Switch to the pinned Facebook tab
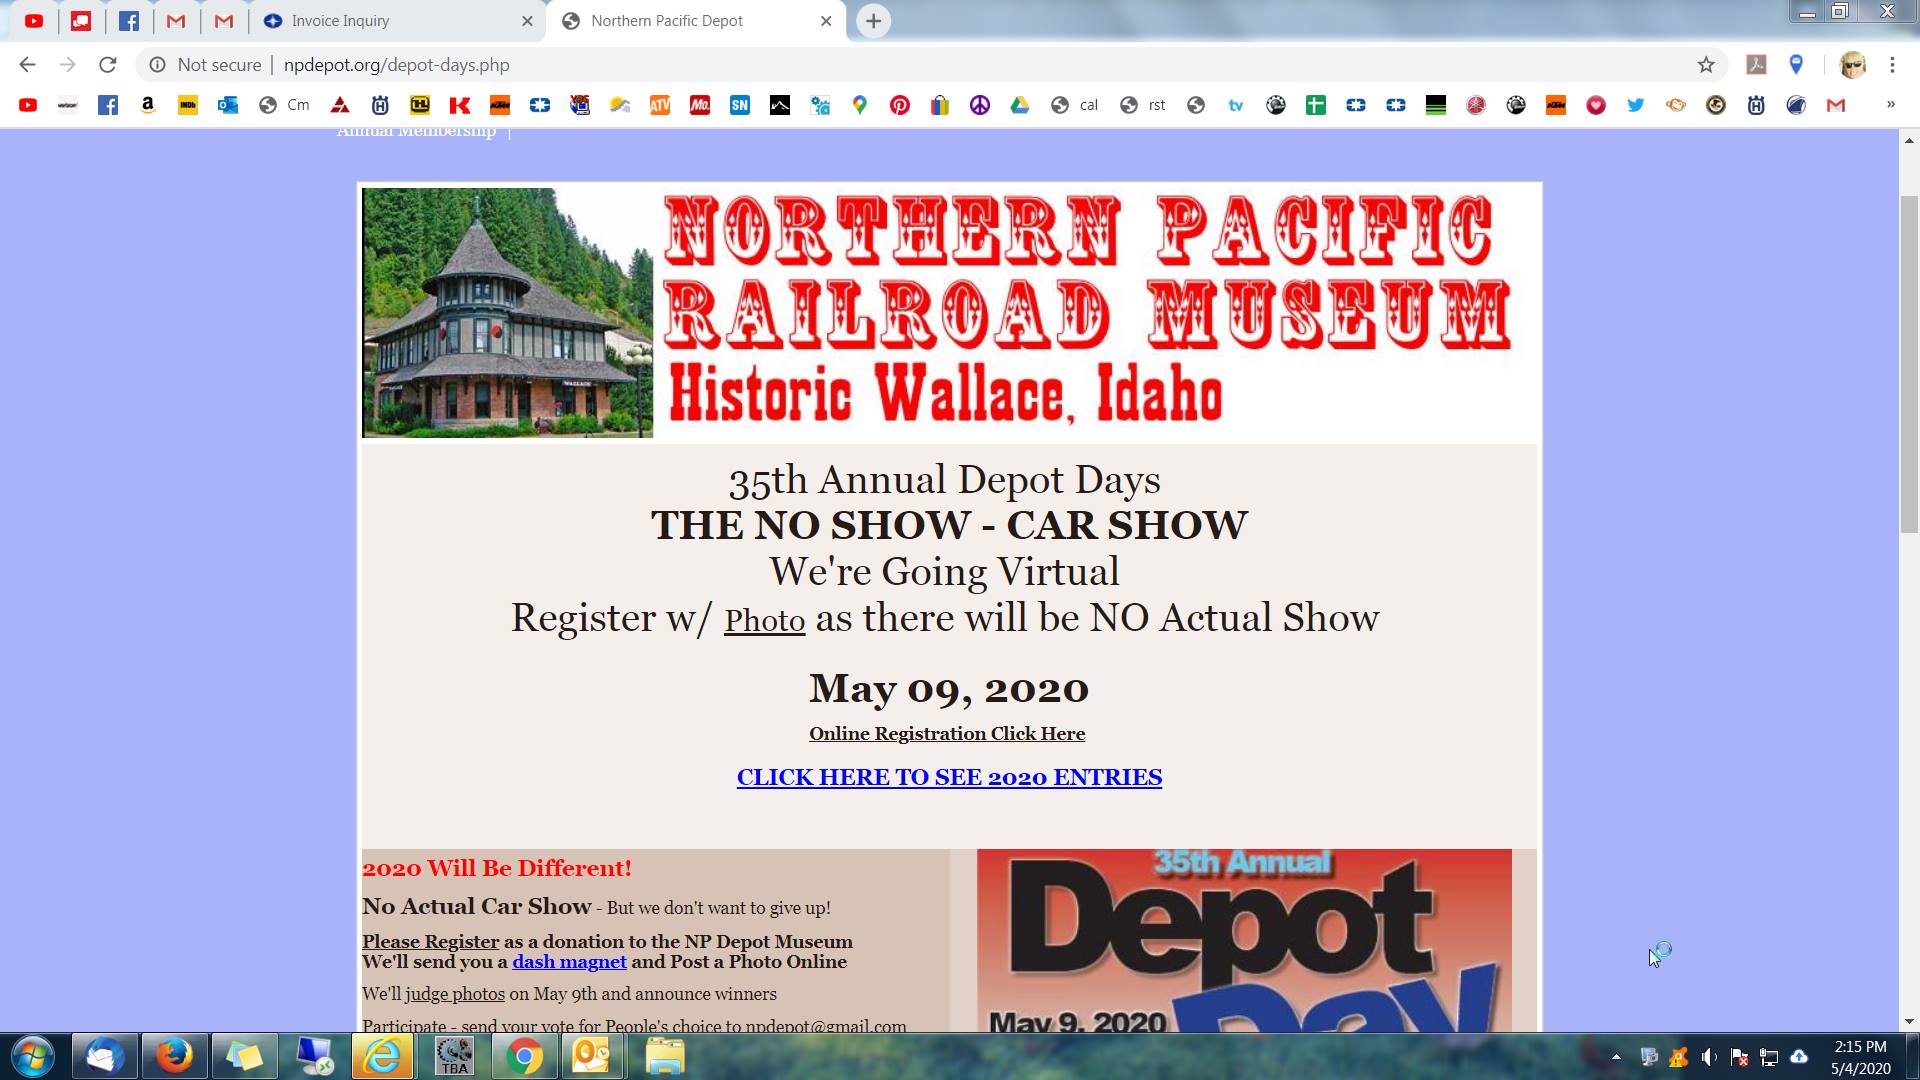Image resolution: width=1920 pixels, height=1080 pixels. (129, 21)
